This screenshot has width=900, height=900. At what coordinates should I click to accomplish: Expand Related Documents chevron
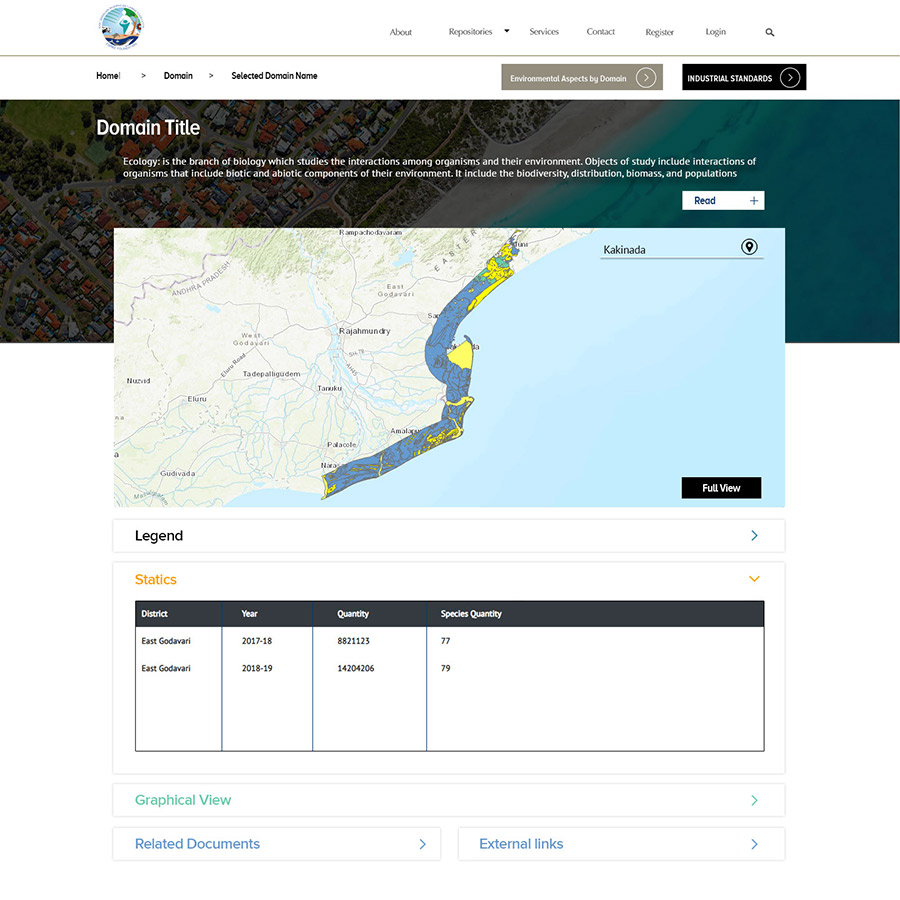coord(422,844)
